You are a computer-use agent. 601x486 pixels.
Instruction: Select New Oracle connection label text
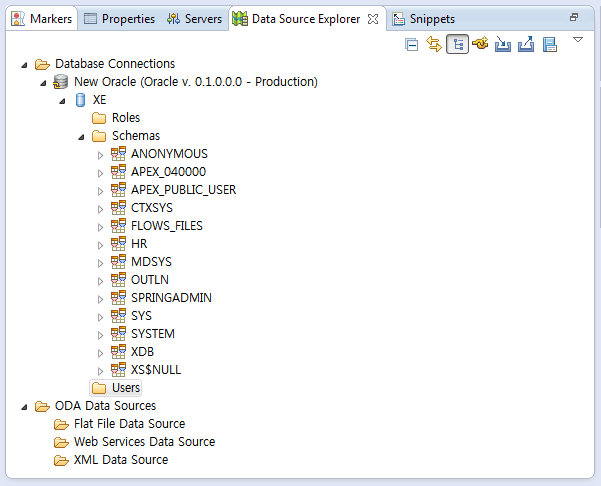tap(196, 82)
